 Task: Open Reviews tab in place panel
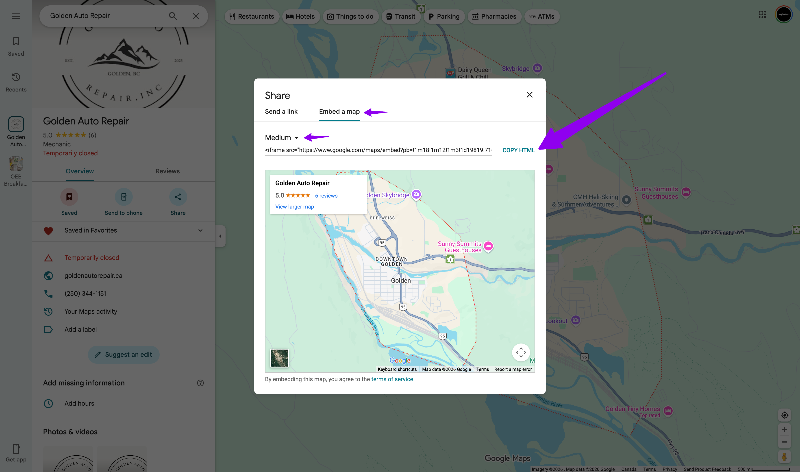pos(167,171)
